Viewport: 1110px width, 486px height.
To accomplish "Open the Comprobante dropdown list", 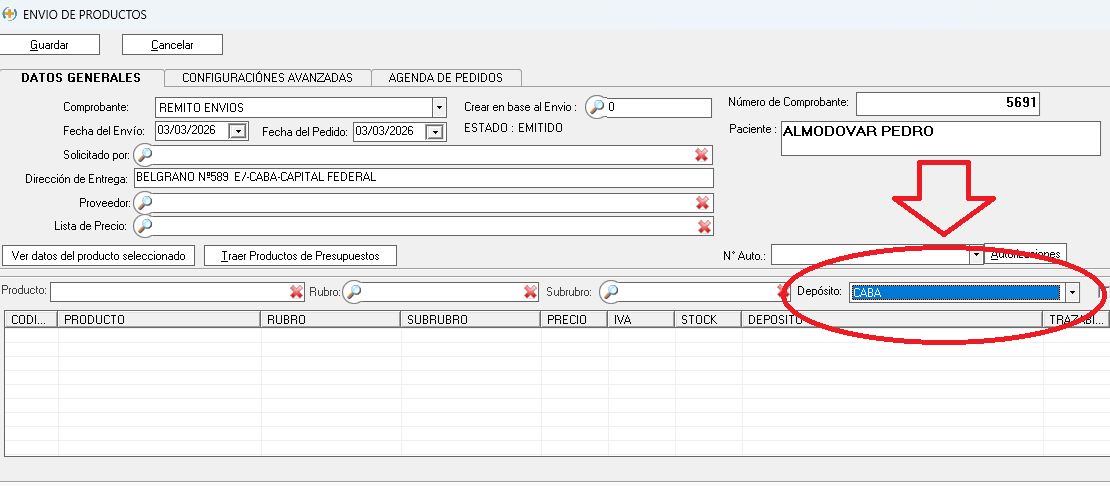I will [x=439, y=107].
